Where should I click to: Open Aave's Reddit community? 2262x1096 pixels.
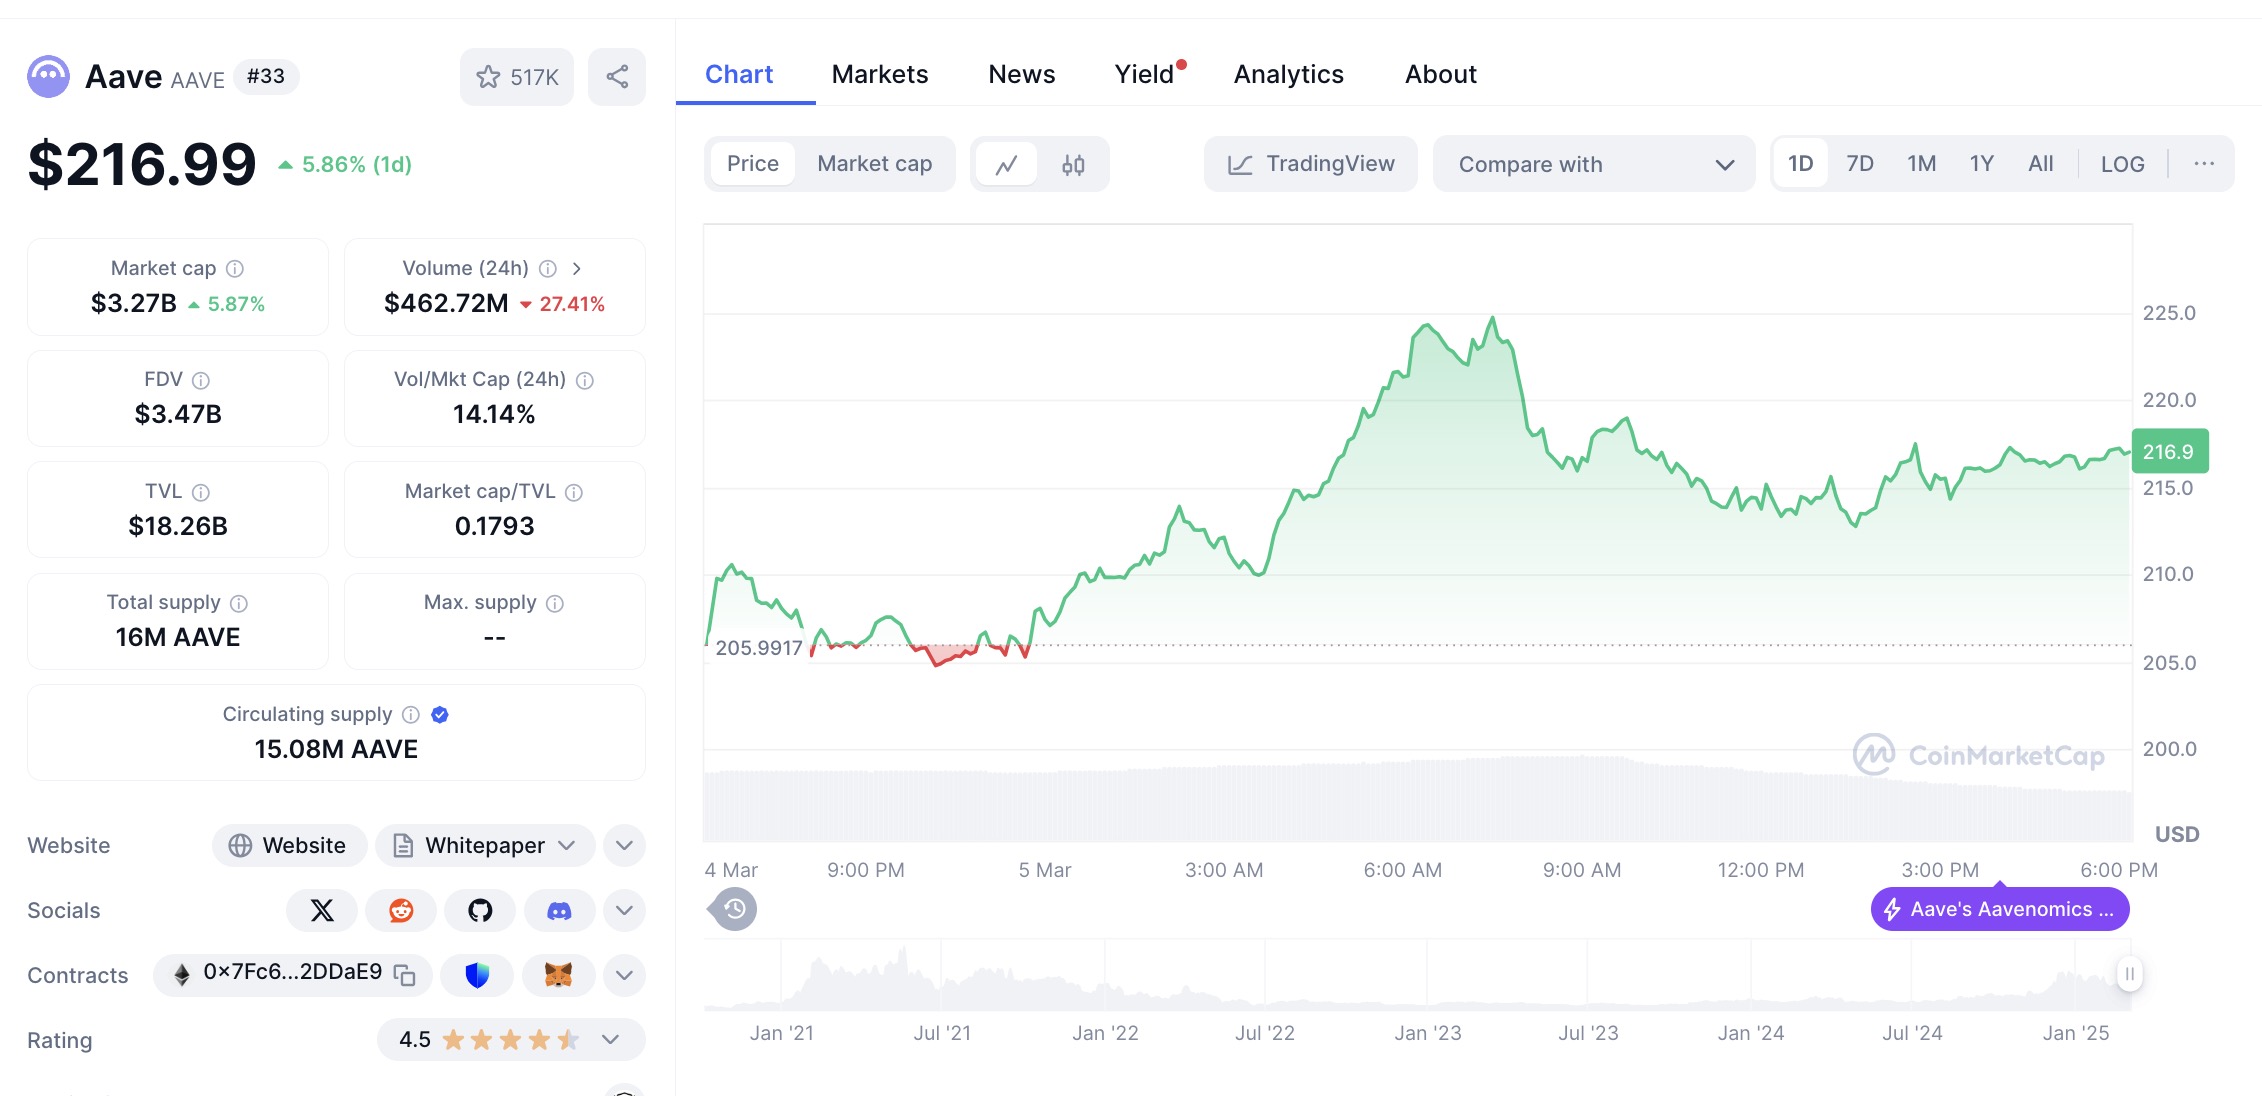coord(401,910)
